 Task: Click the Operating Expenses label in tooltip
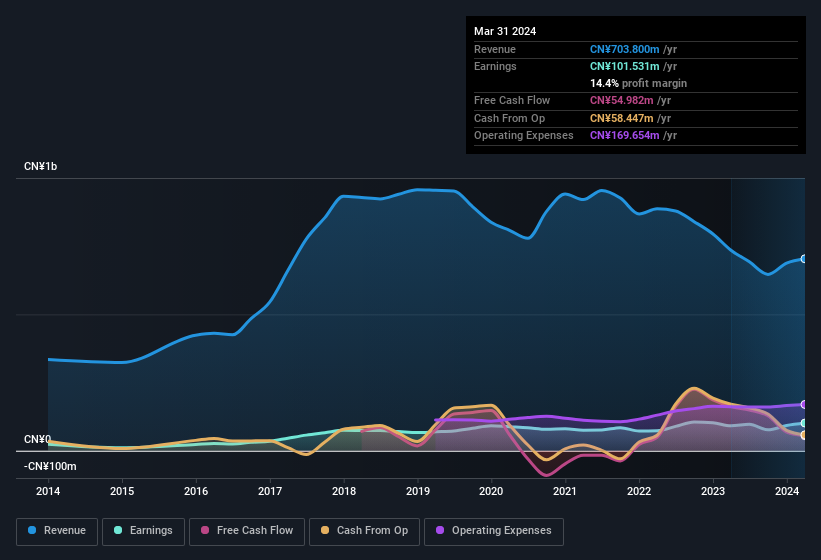point(524,136)
